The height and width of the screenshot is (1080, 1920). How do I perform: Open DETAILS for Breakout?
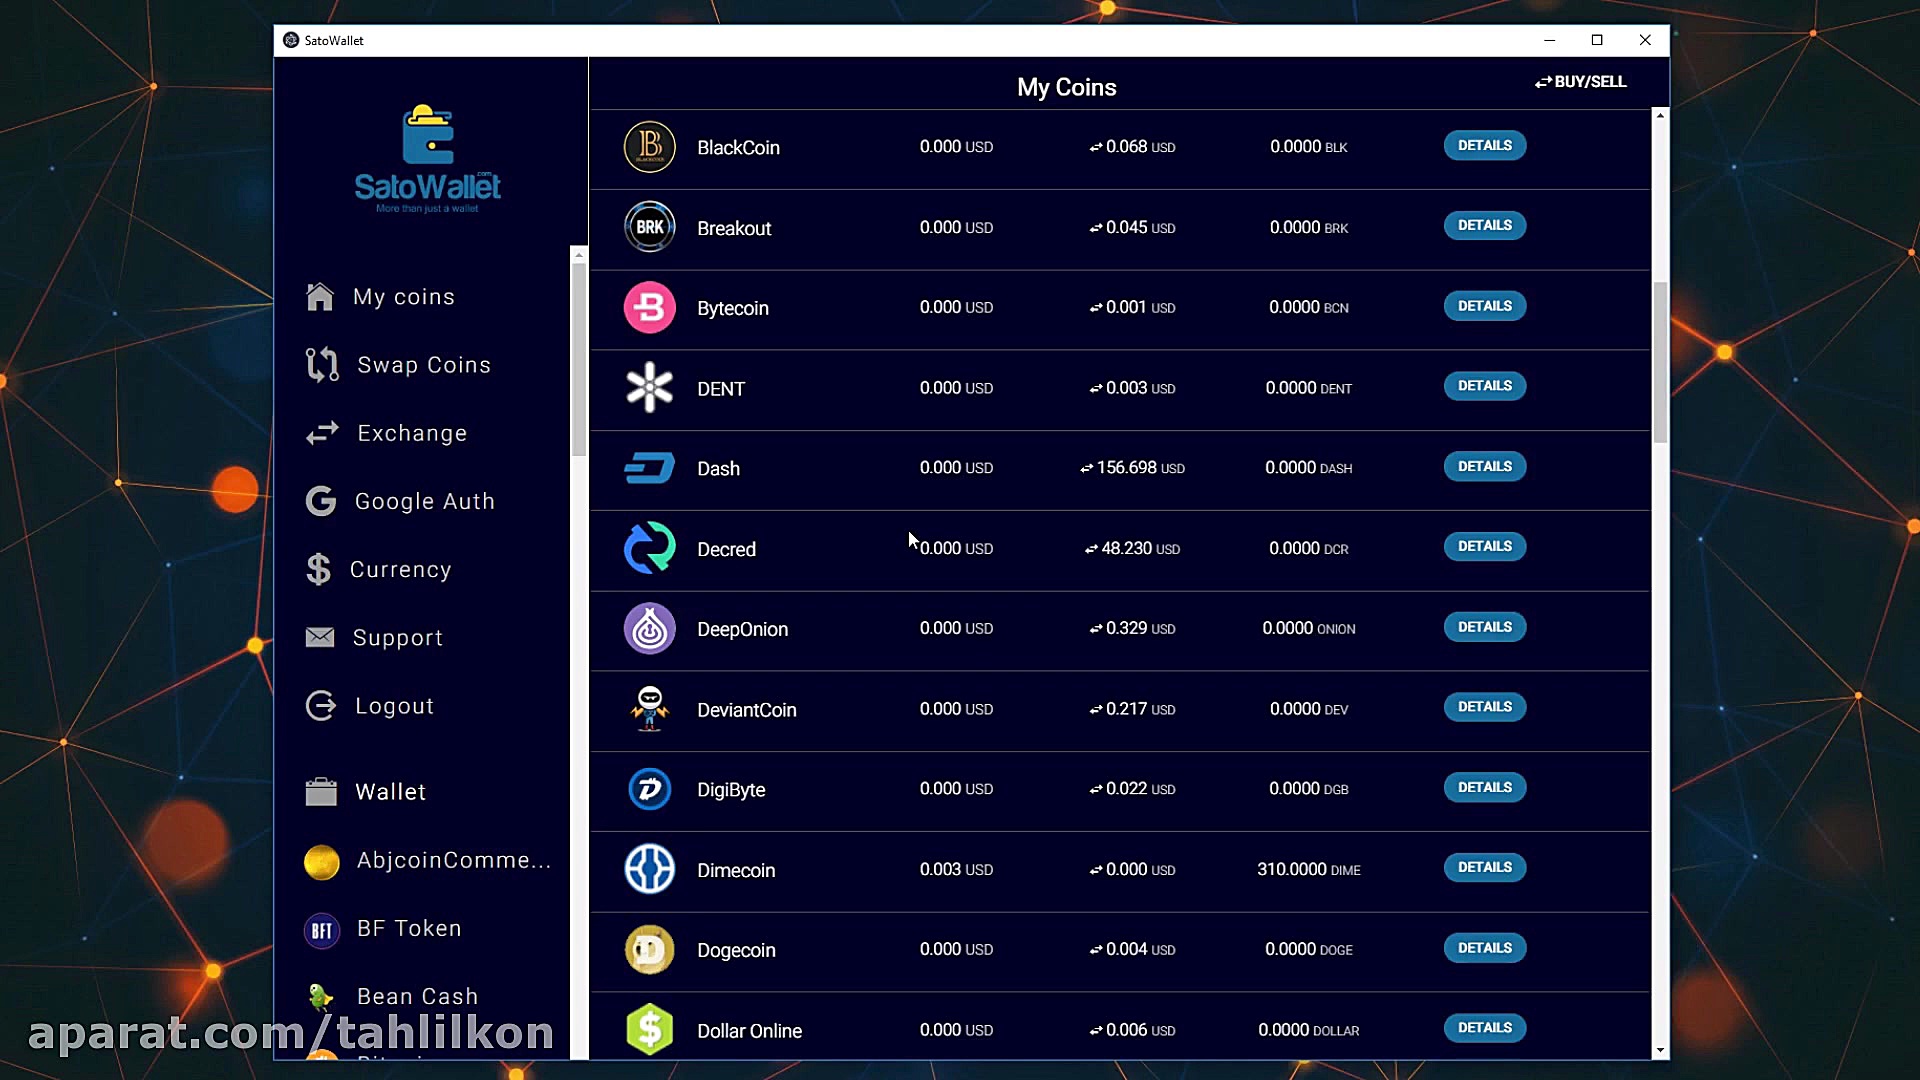point(1484,226)
